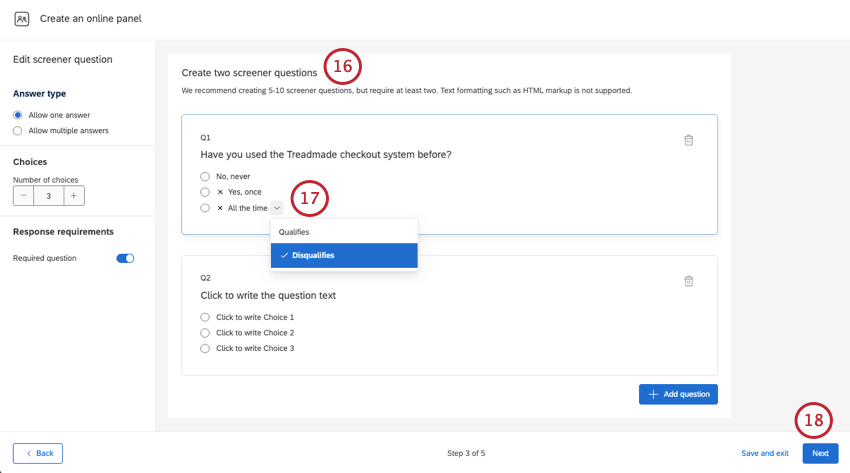Delete question Q1 with trash icon
The image size is (850, 473).
688,140
